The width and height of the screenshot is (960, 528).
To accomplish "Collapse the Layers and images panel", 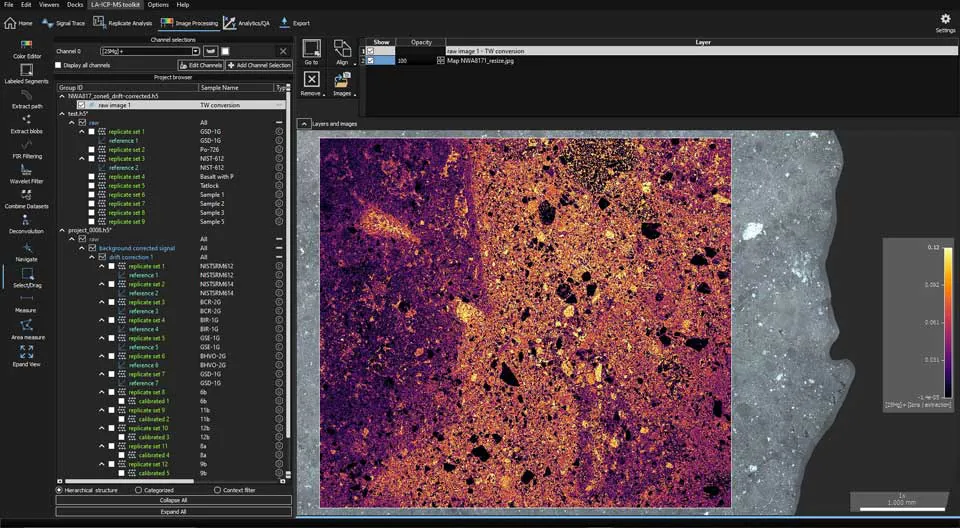I will (304, 123).
